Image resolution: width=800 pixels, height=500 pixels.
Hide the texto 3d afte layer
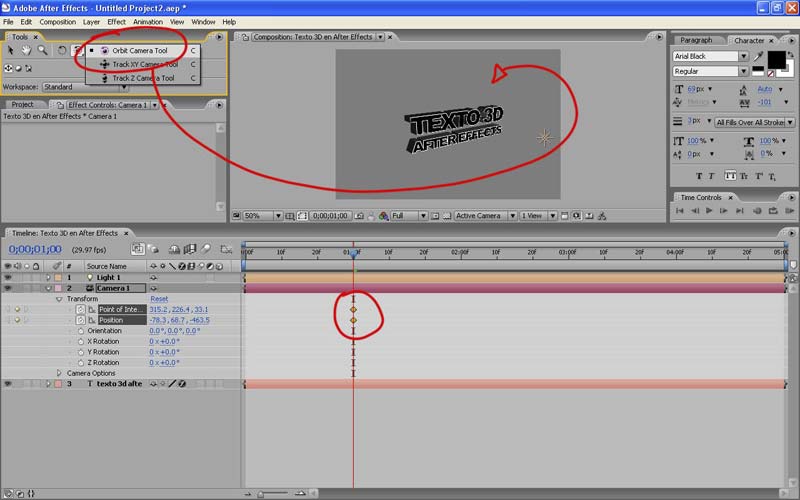pos(8,384)
